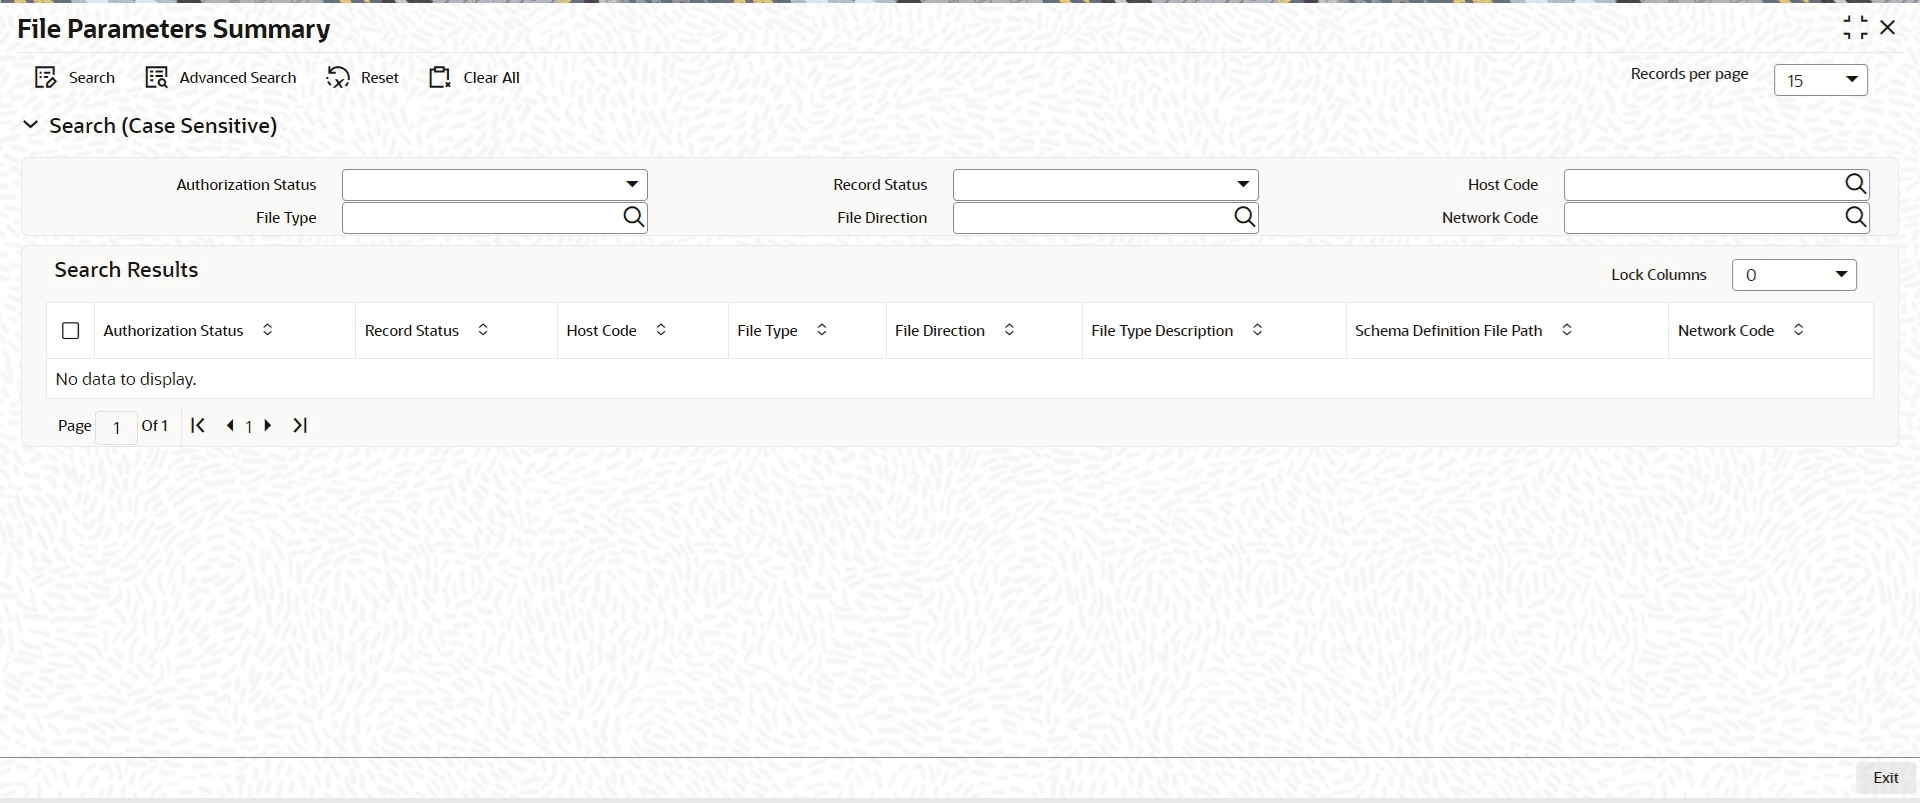Click the 'No data to display.' text
Viewport: 1920px width, 803px height.
click(x=126, y=379)
